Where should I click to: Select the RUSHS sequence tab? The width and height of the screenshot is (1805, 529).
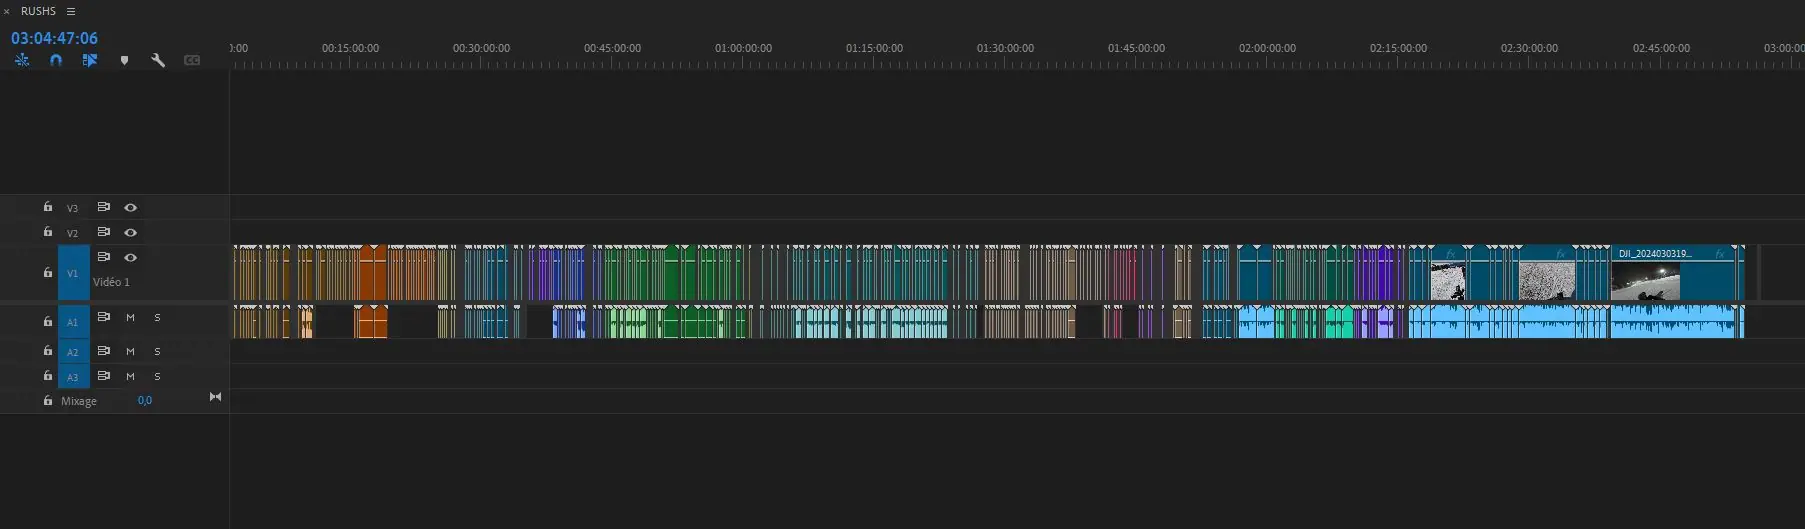(38, 11)
